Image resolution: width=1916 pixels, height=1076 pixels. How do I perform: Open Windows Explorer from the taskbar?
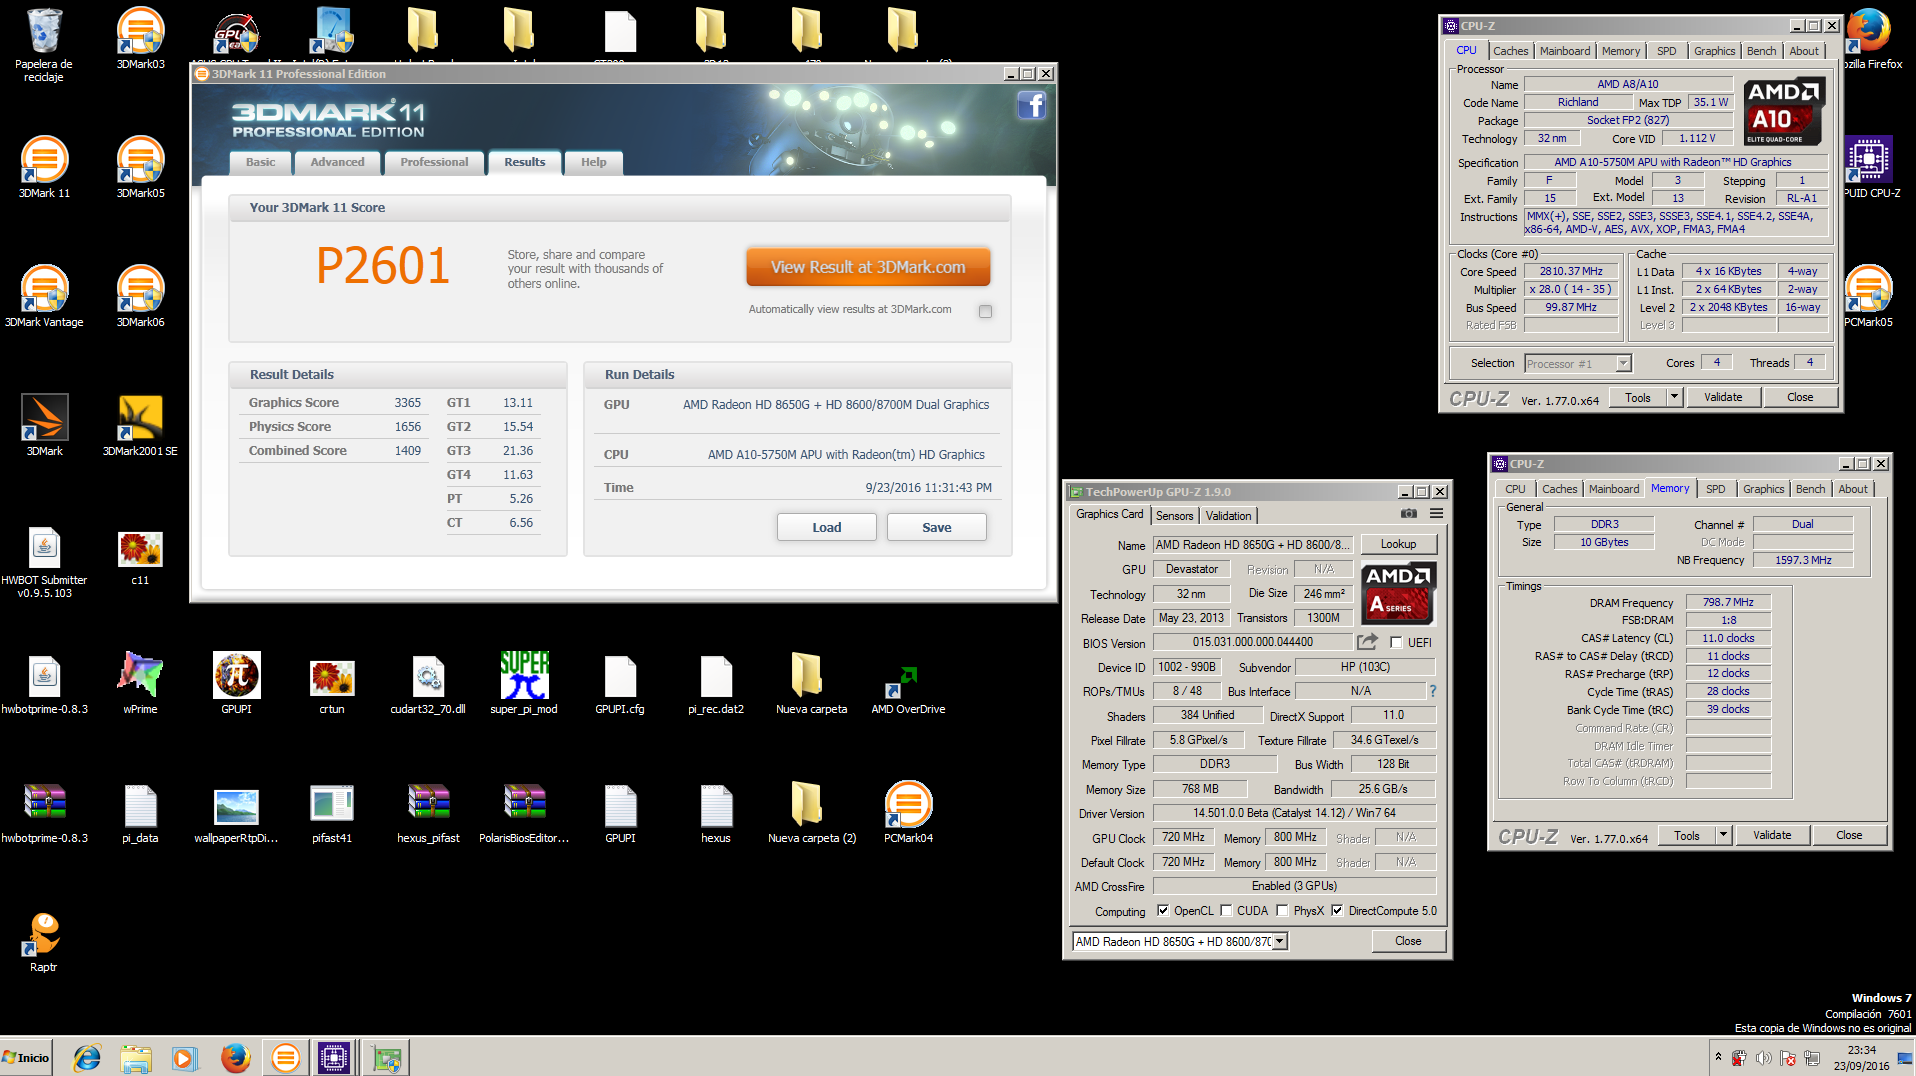pyautogui.click(x=135, y=1057)
